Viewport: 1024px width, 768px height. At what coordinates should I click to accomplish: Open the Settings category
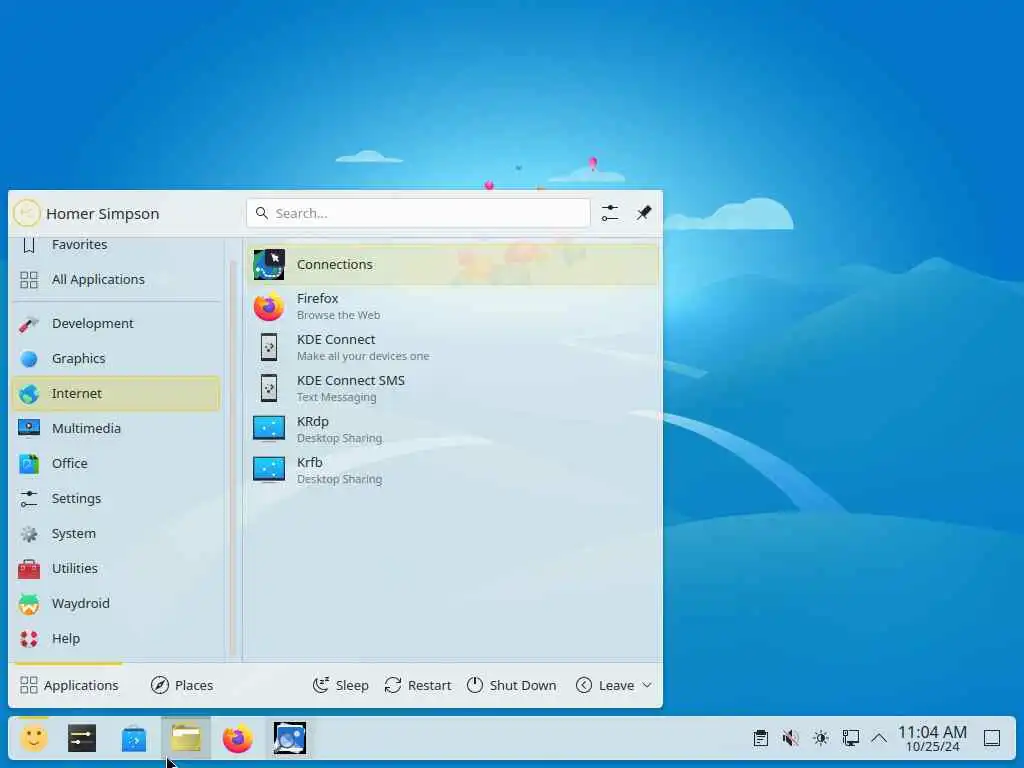point(116,499)
